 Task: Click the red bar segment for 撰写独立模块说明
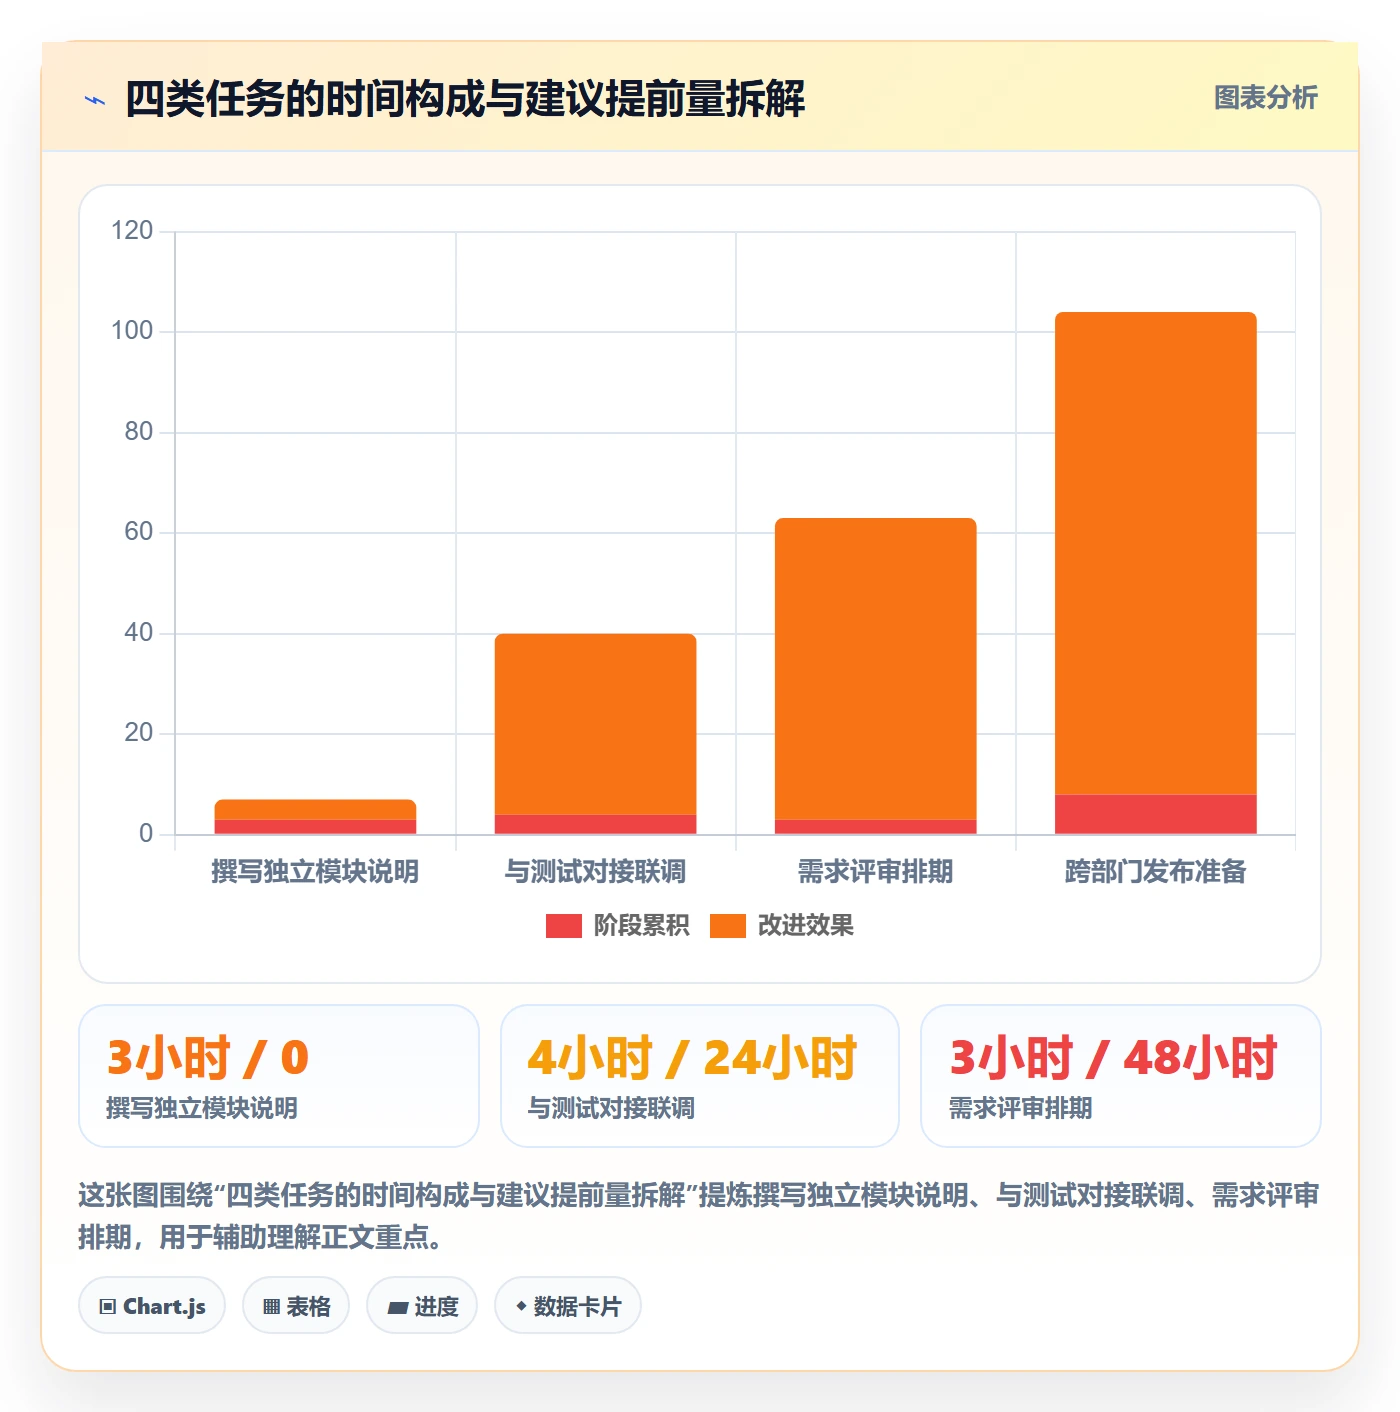point(316,827)
